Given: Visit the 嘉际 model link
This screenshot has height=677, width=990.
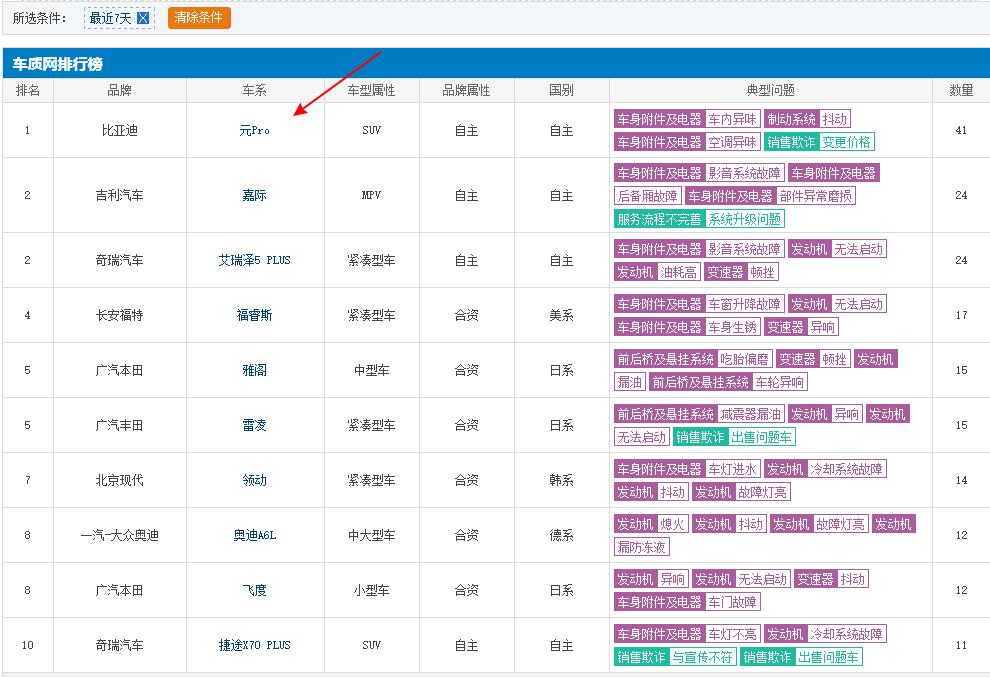Looking at the screenshot, I should tap(253, 195).
